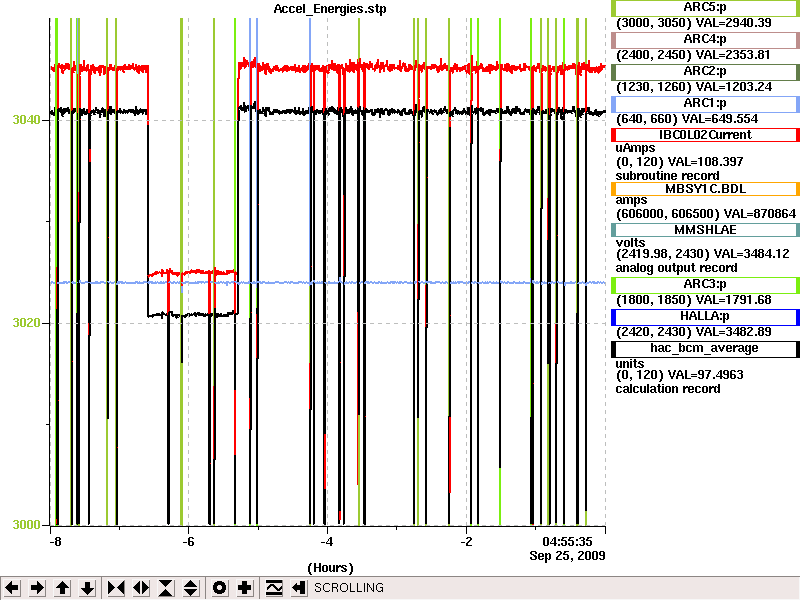Click the SCROLLING status label
Image resolution: width=800 pixels, height=600 pixels.
[x=348, y=588]
